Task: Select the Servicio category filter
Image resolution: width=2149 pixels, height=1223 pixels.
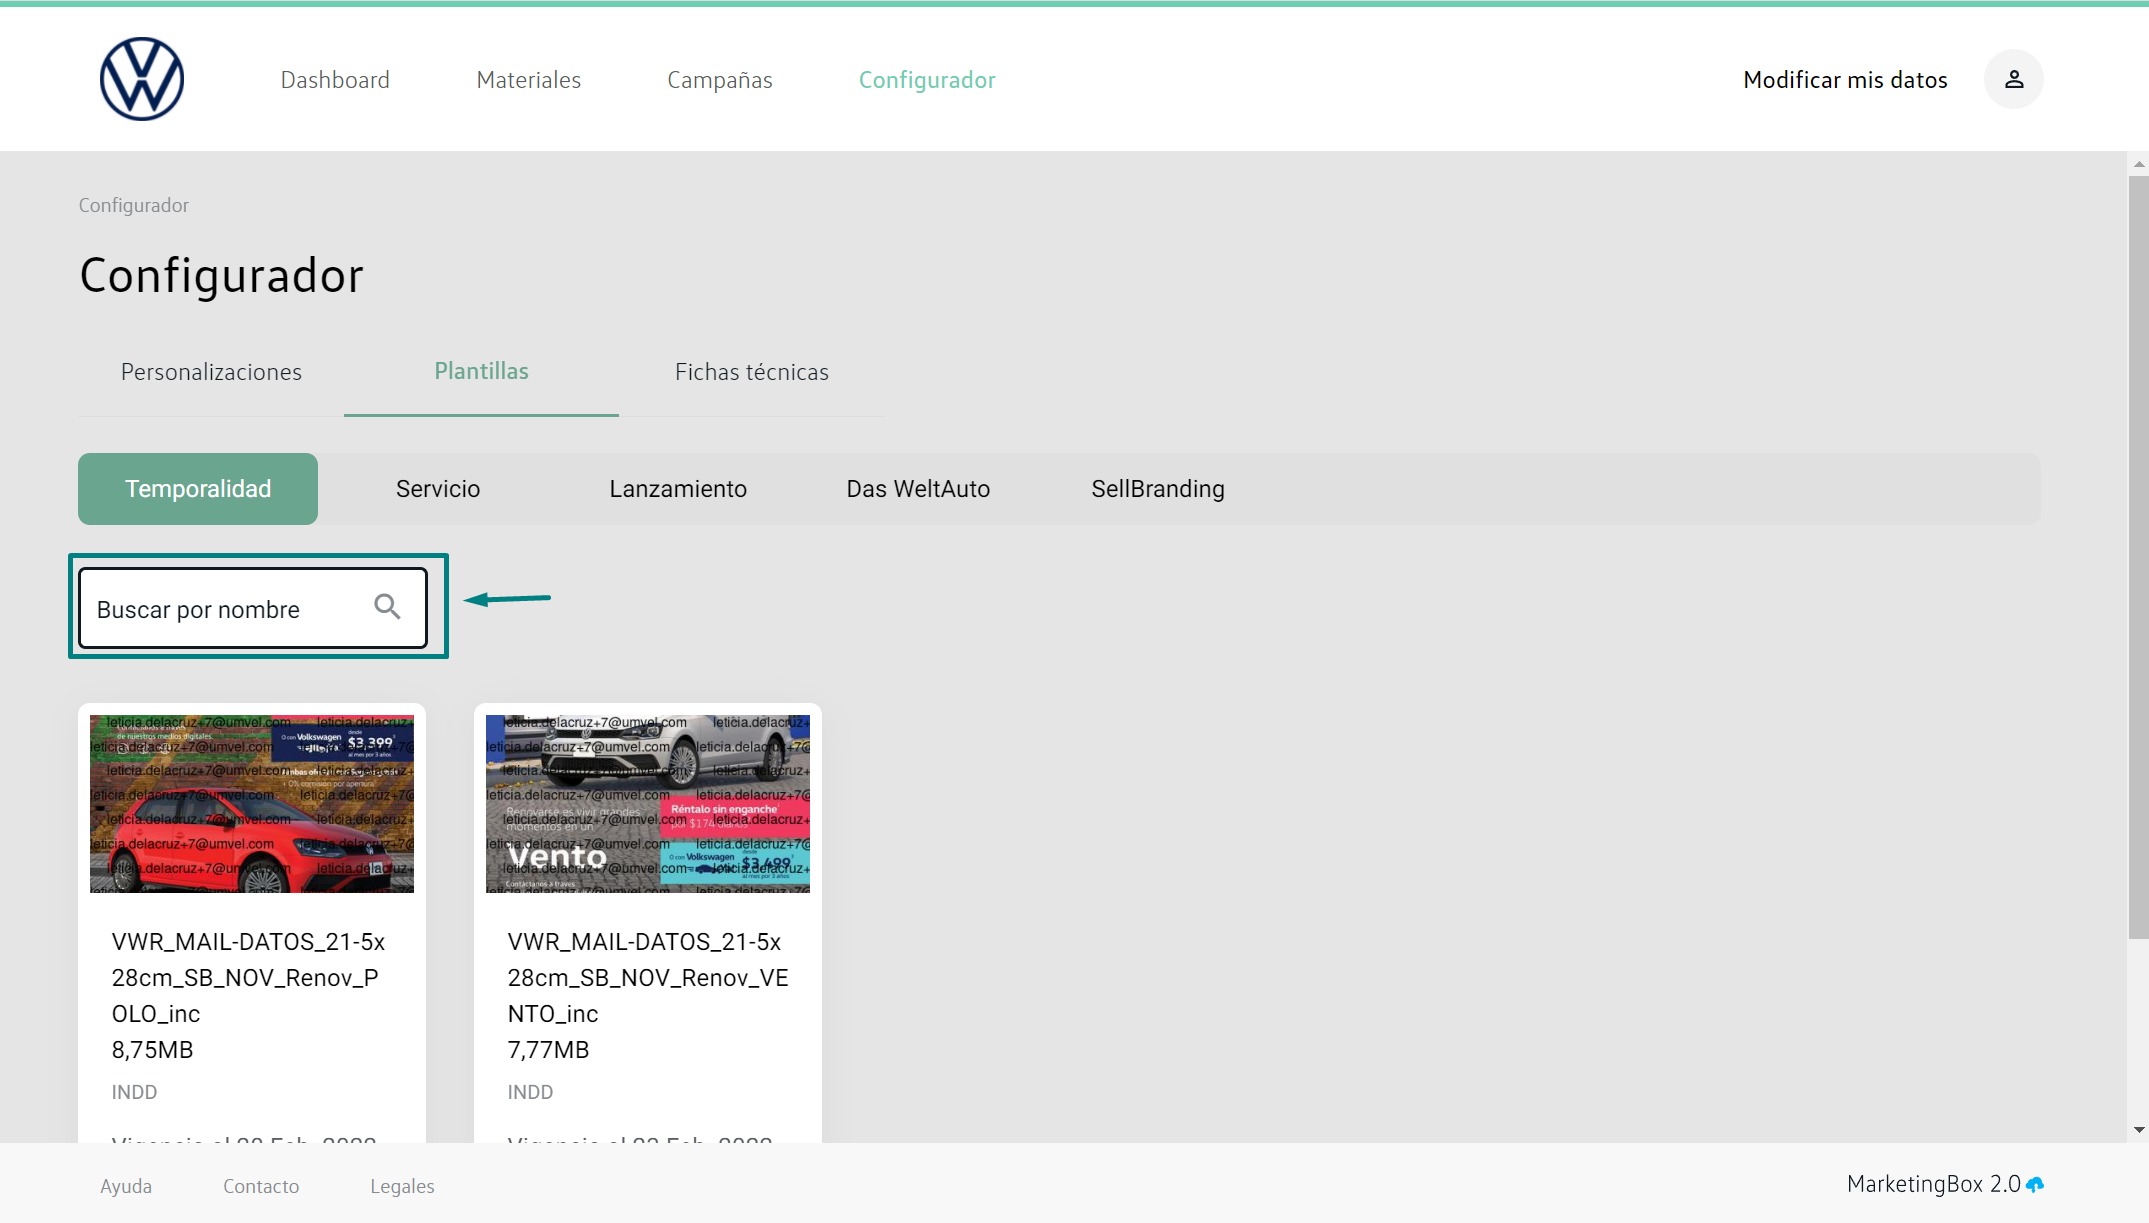Action: [x=438, y=489]
